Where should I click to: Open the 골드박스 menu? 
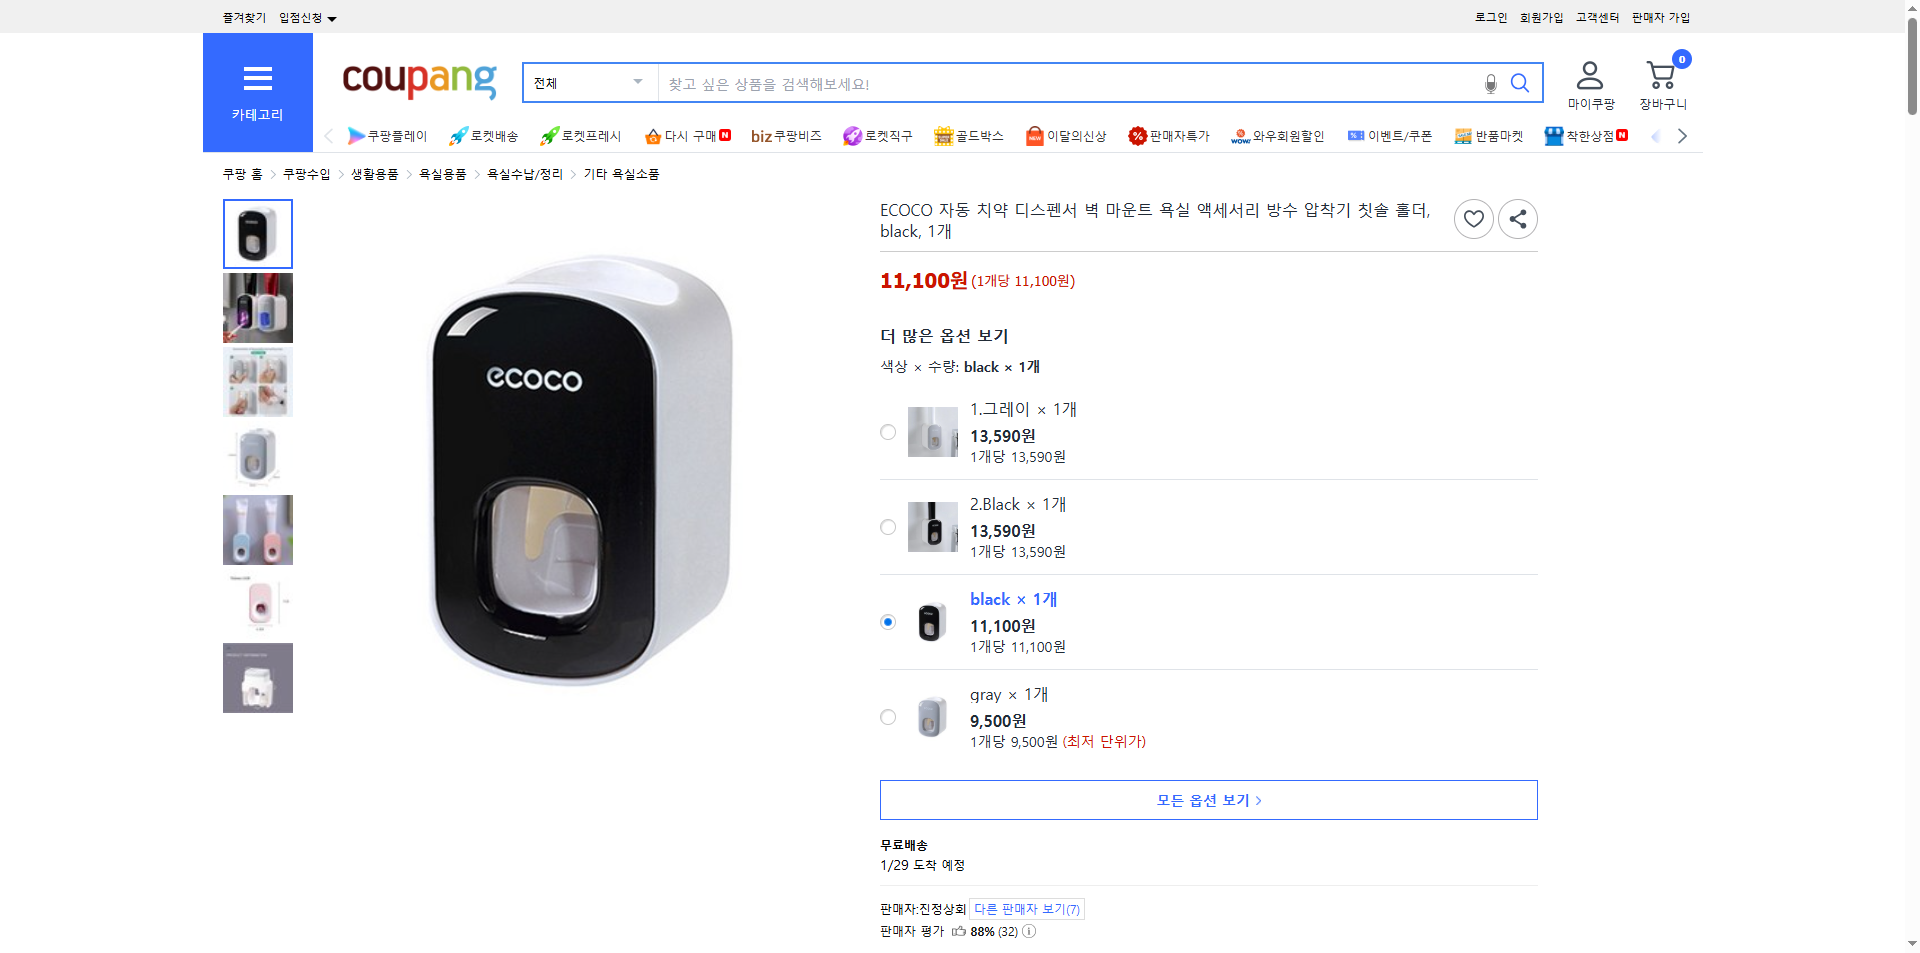[x=969, y=136]
